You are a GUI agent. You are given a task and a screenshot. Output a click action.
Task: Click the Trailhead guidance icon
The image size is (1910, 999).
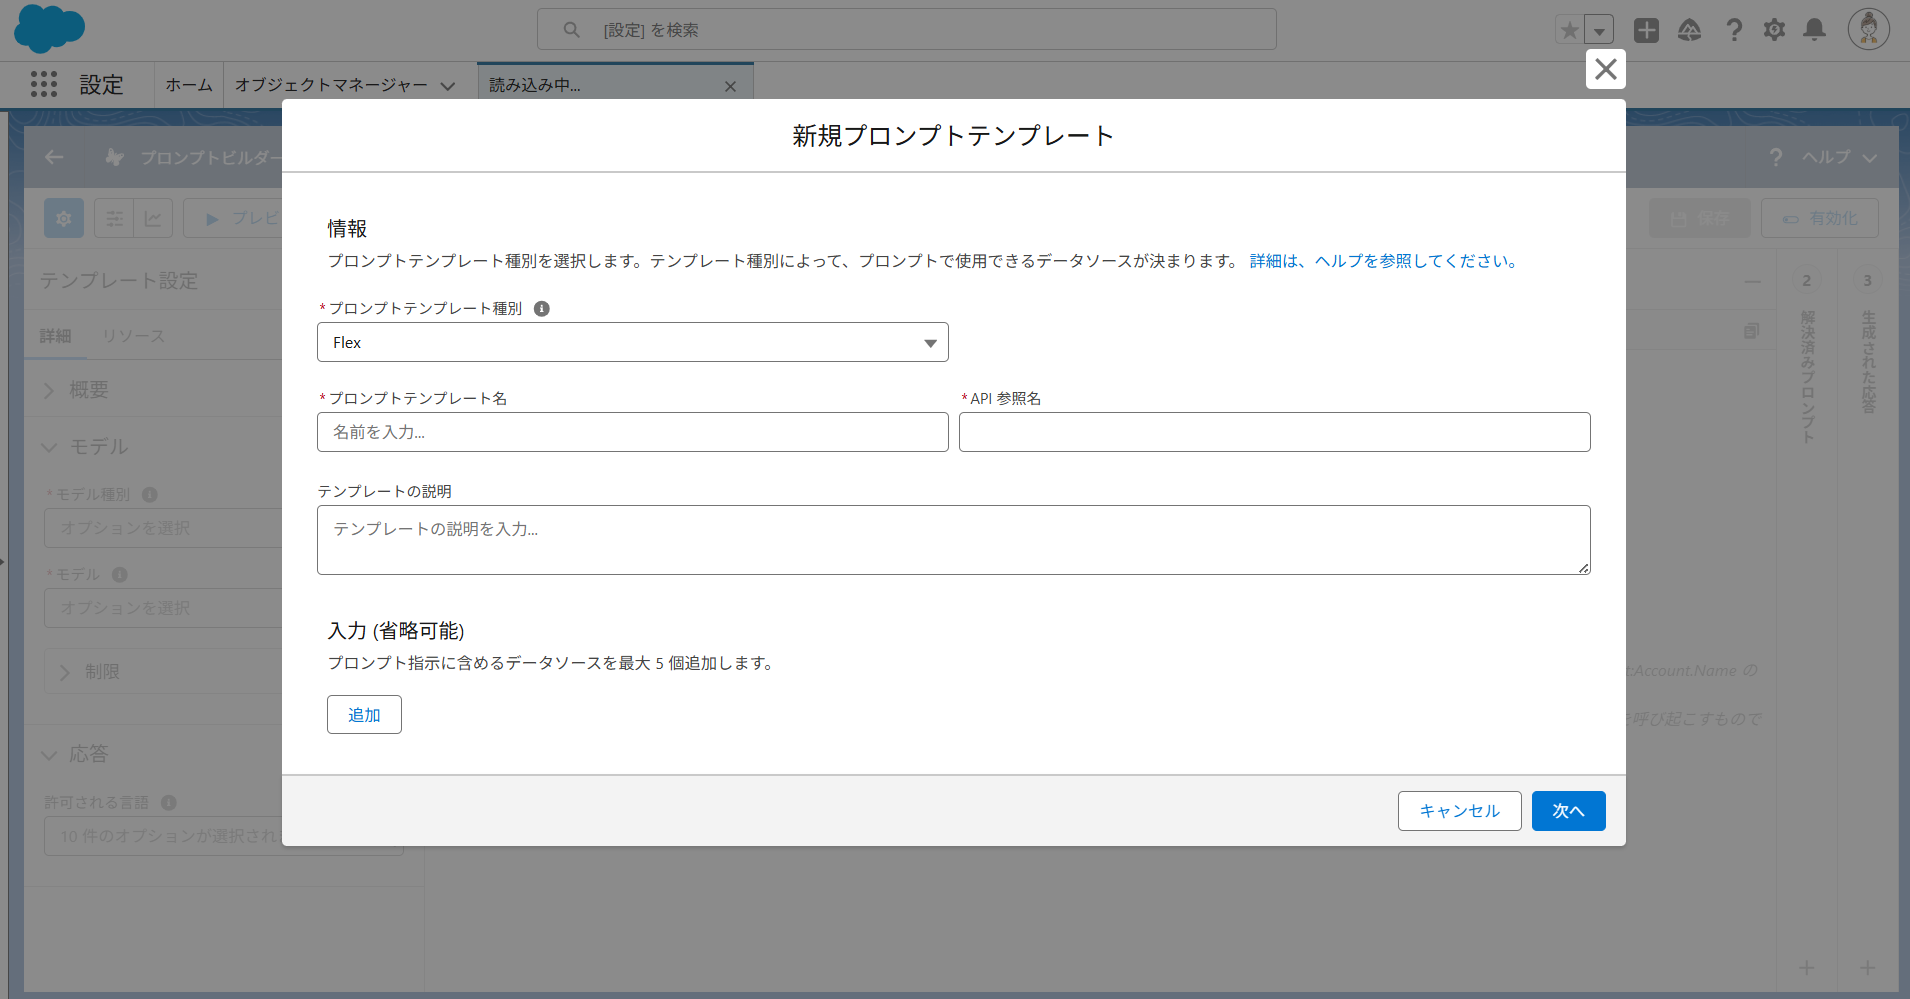[1689, 29]
